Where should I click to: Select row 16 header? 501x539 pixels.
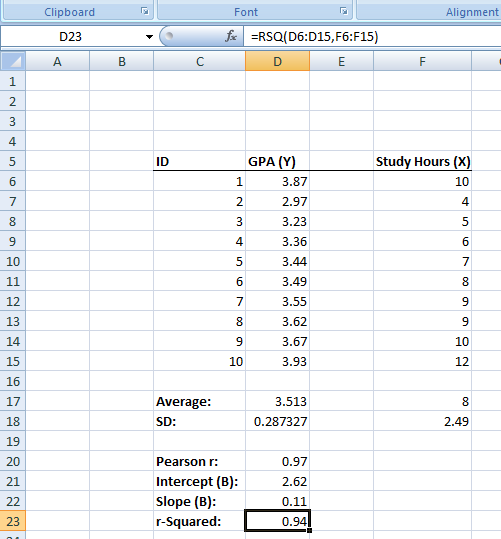pos(13,381)
